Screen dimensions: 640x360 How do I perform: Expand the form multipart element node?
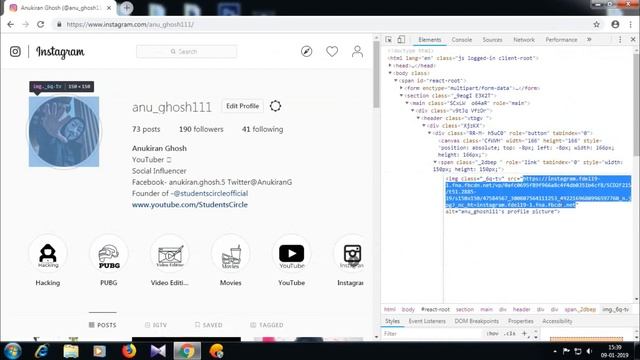pyautogui.click(x=402, y=88)
